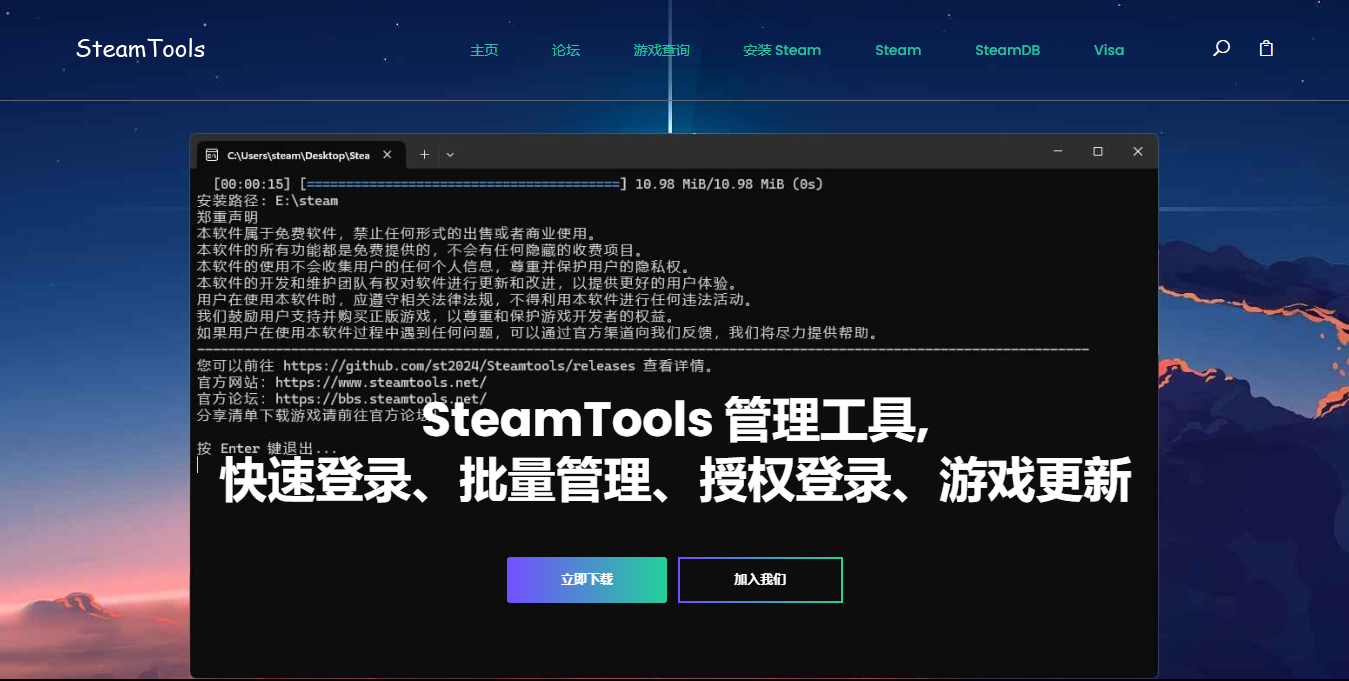Click the terminal tab's console icon
Screen dimensions: 1349x681
point(212,155)
